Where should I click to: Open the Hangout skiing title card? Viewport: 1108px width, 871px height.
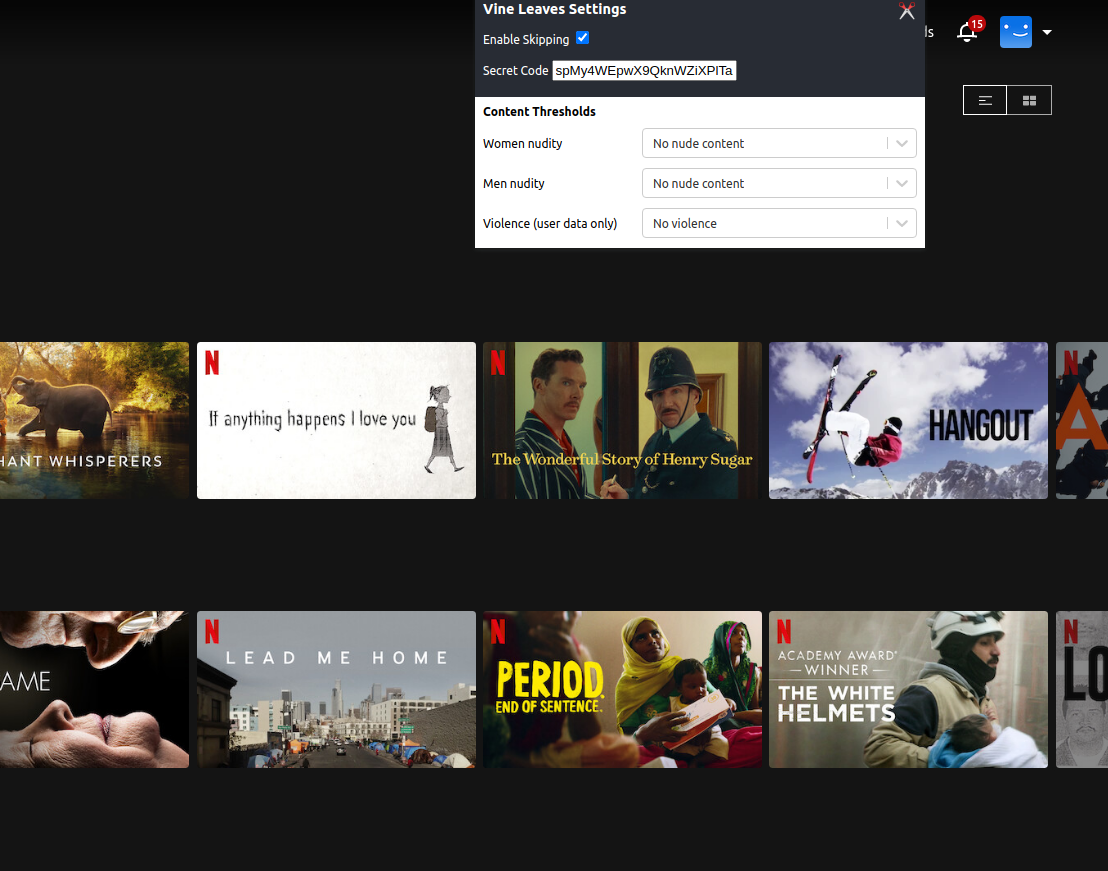[908, 420]
